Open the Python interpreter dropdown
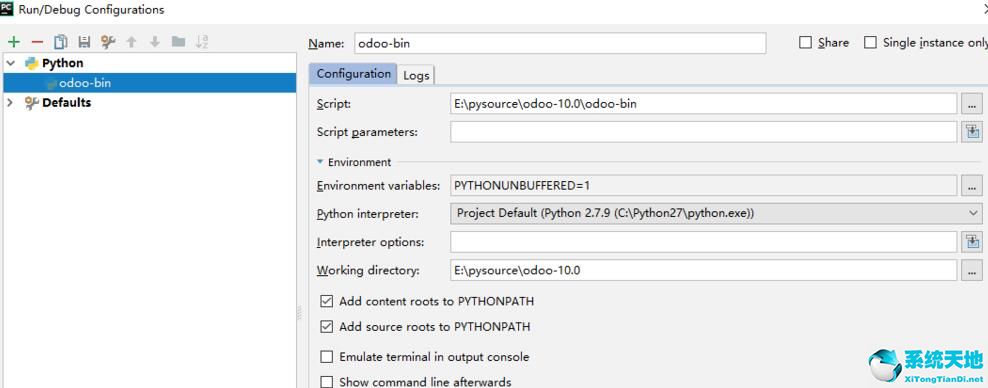Screen dimensions: 988x388 coord(716,214)
